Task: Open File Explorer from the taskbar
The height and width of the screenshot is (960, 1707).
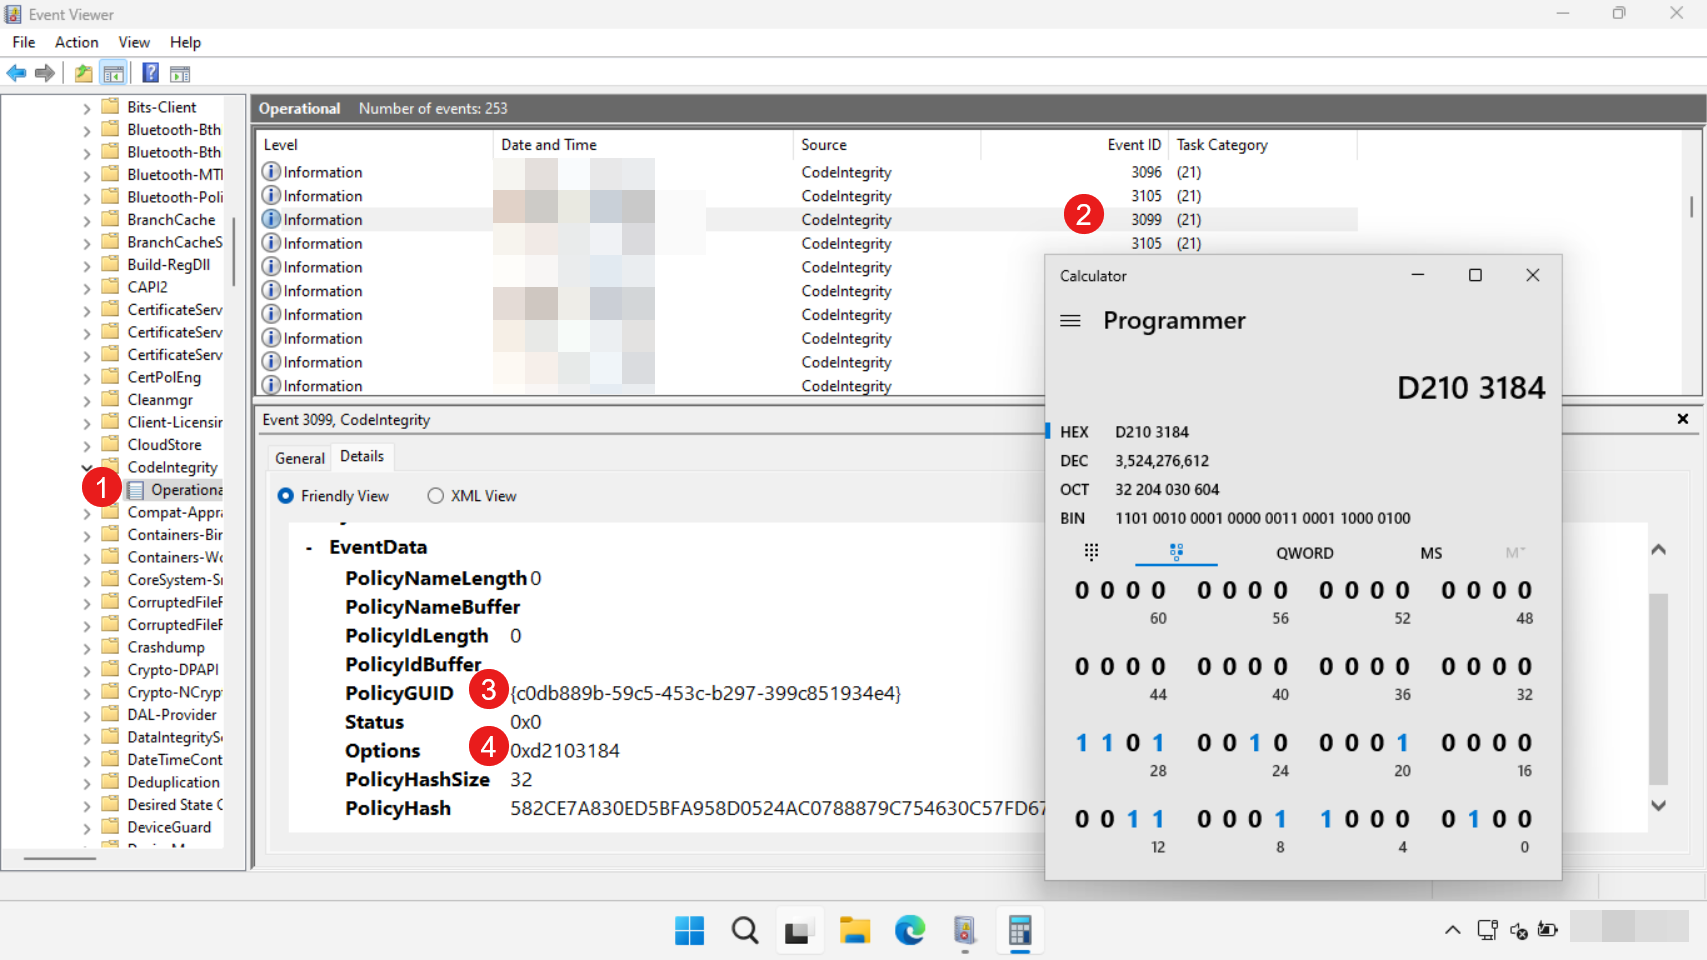Action: 854,931
